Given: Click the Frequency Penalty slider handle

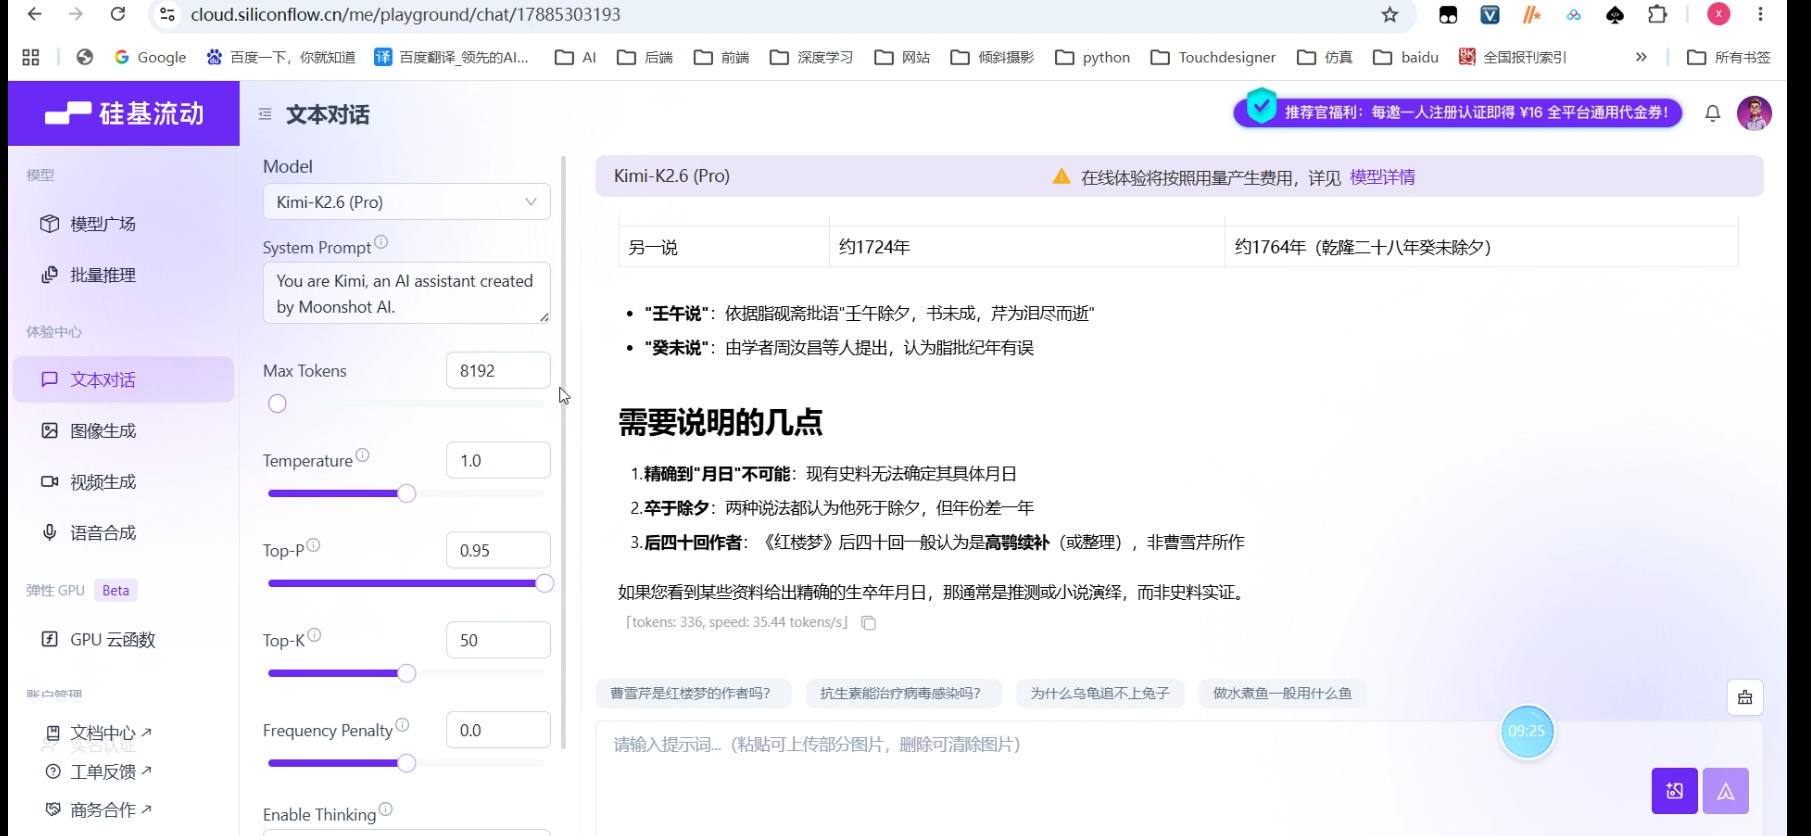Looking at the screenshot, I should [406, 764].
